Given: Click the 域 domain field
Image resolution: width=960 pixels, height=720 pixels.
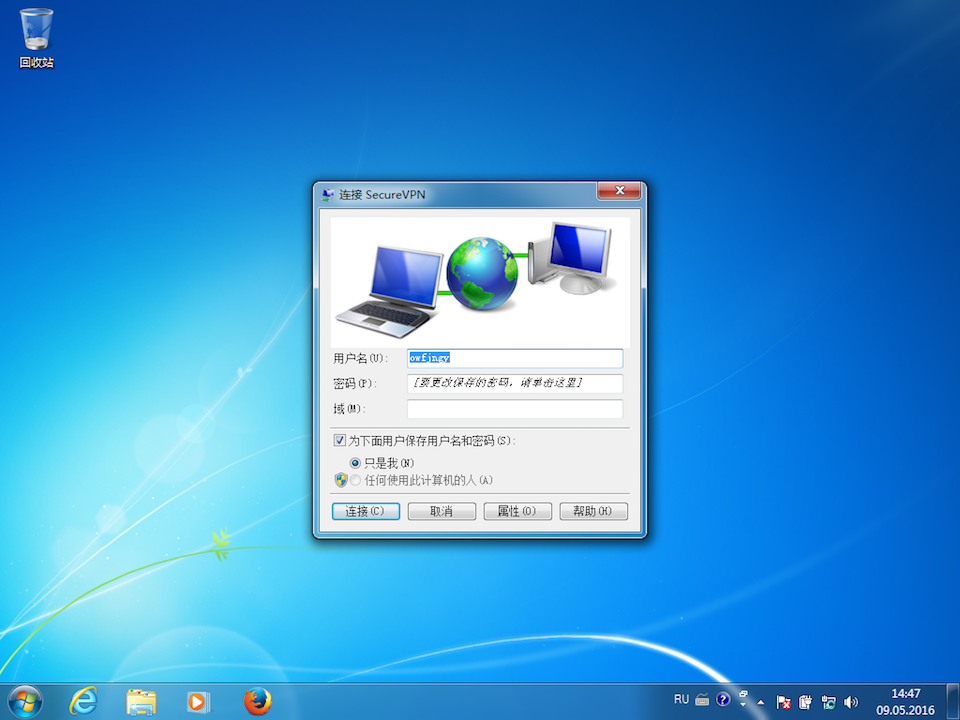Looking at the screenshot, I should tap(515, 408).
